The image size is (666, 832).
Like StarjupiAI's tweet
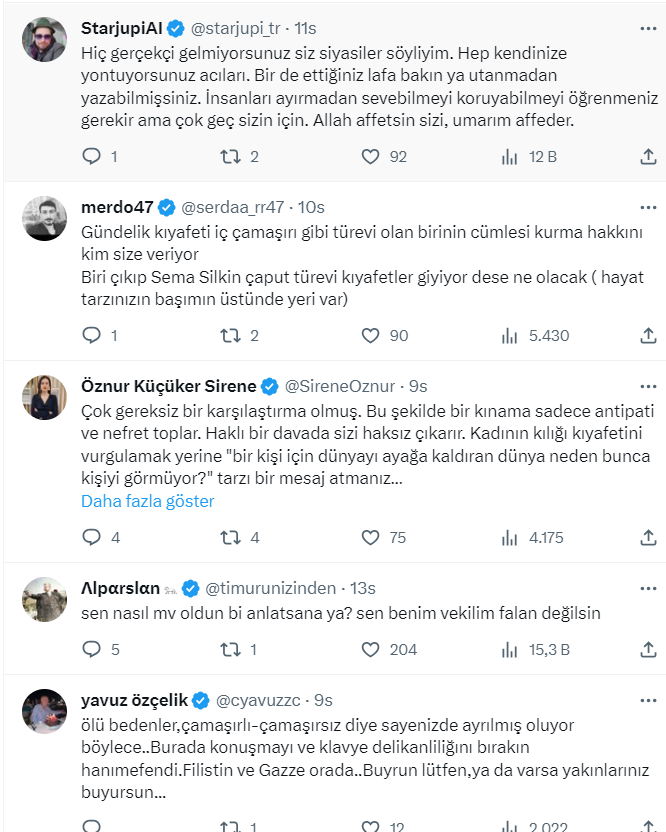(371, 156)
